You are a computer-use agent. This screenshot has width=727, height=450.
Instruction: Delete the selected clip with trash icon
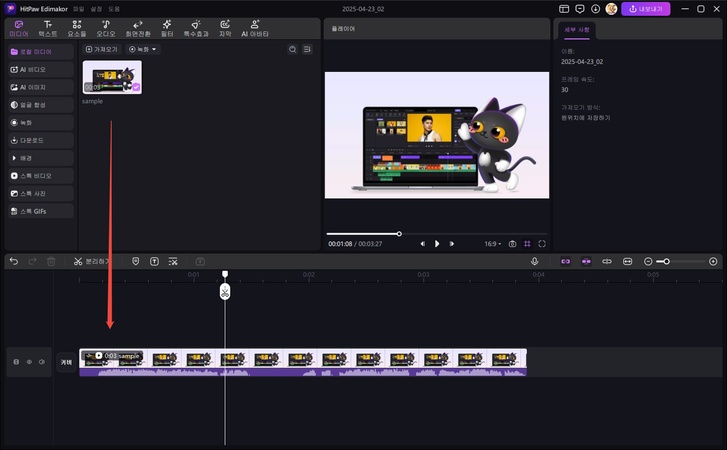click(51, 261)
